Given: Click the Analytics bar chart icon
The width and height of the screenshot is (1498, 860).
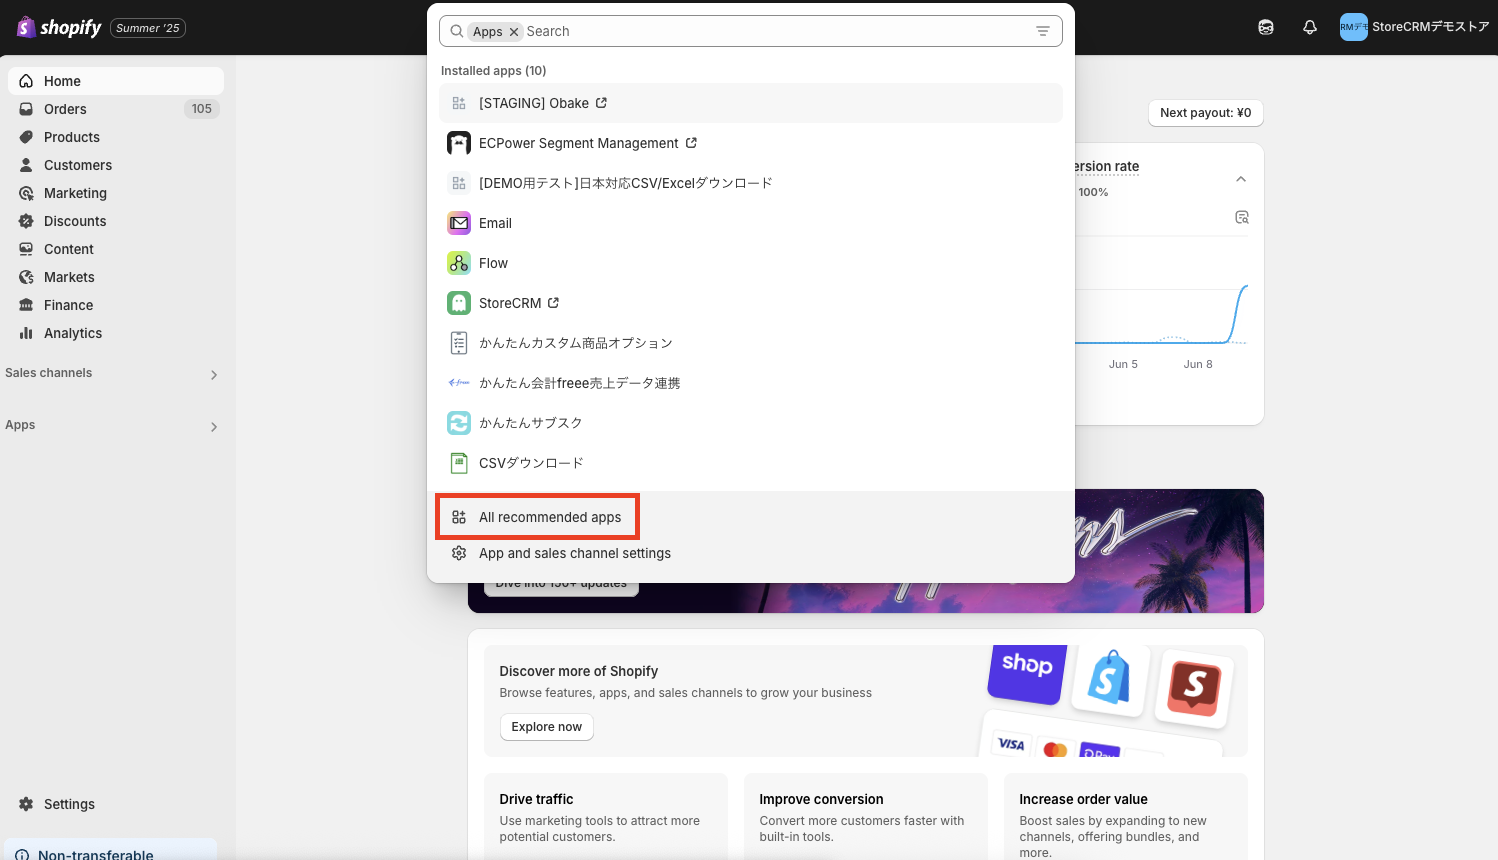Looking at the screenshot, I should 26,333.
